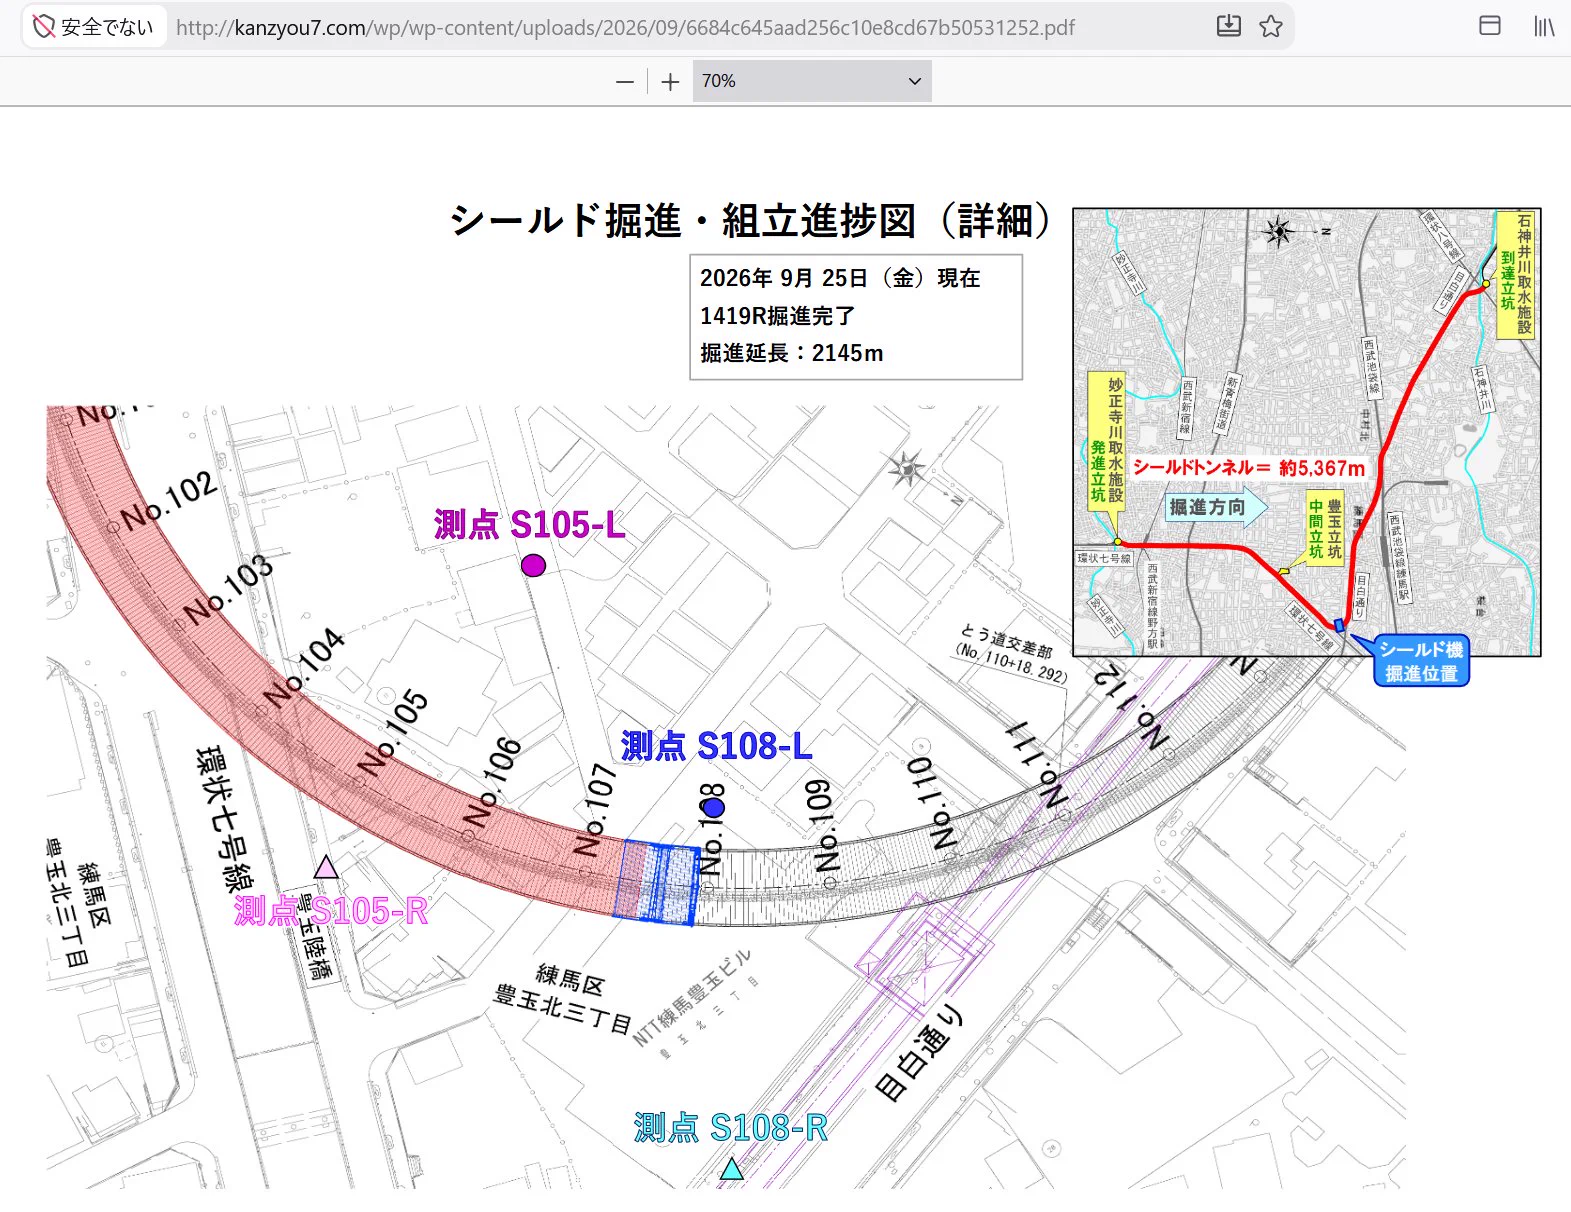This screenshot has height=1212, width=1571.
Task: Click the blue shield machine position box
Action: (x=658, y=881)
